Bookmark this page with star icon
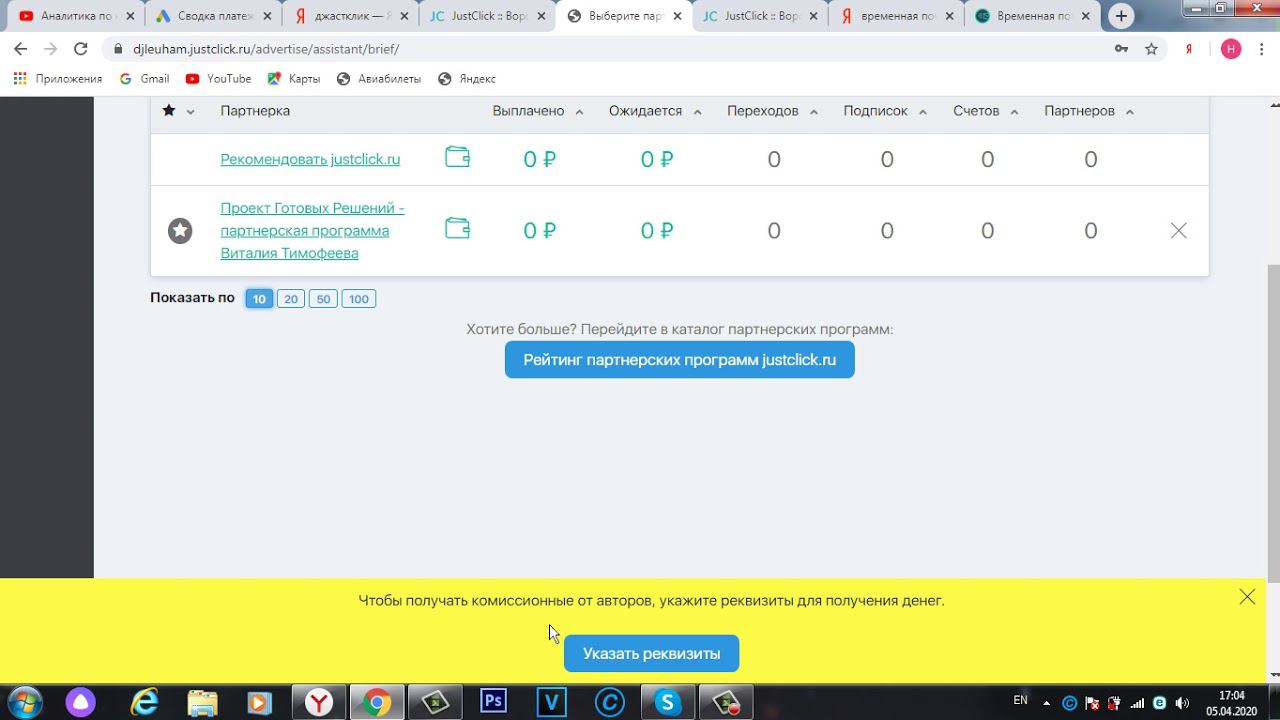1280x720 pixels. (x=1151, y=49)
